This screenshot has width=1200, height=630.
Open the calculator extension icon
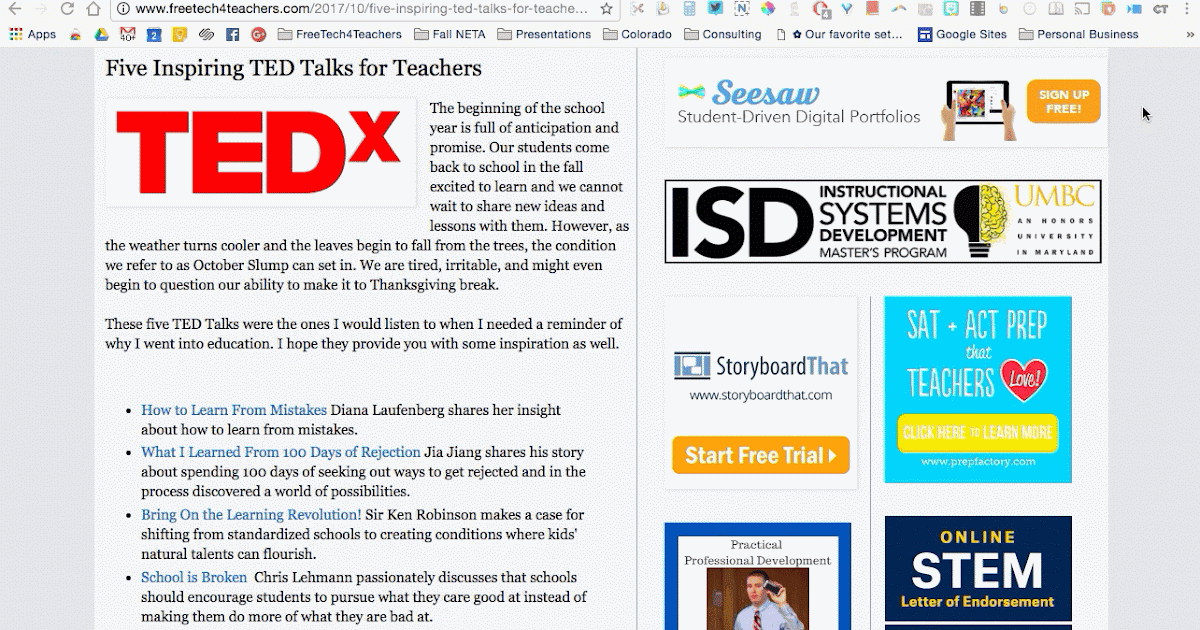(x=690, y=9)
